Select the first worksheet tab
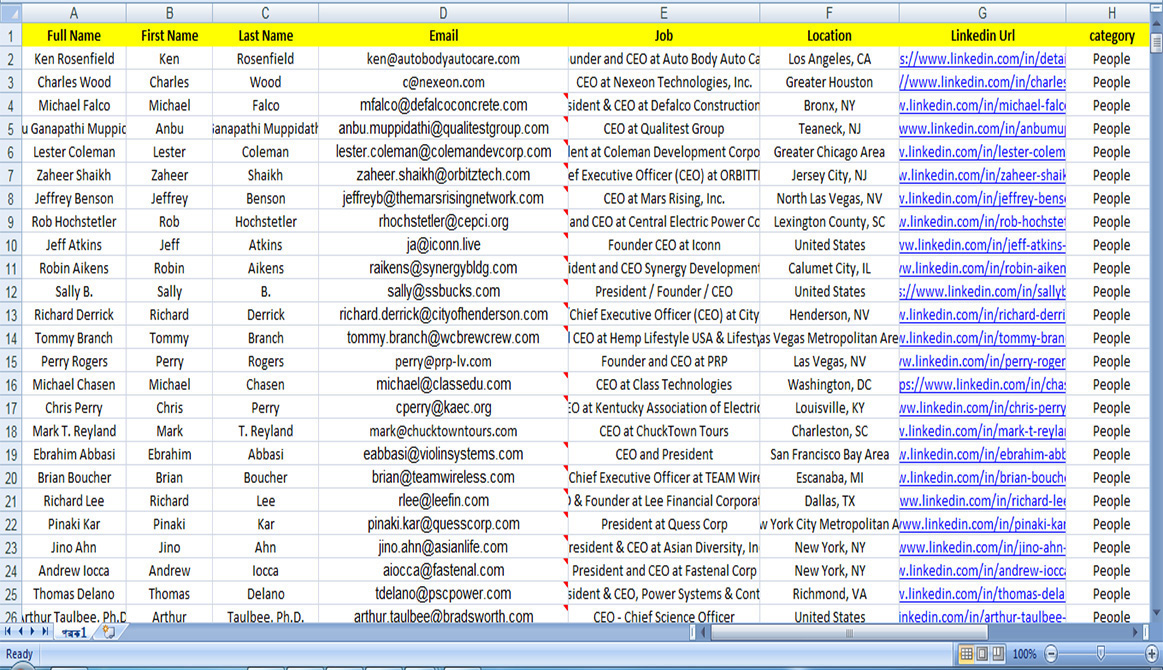 pyautogui.click(x=73, y=632)
